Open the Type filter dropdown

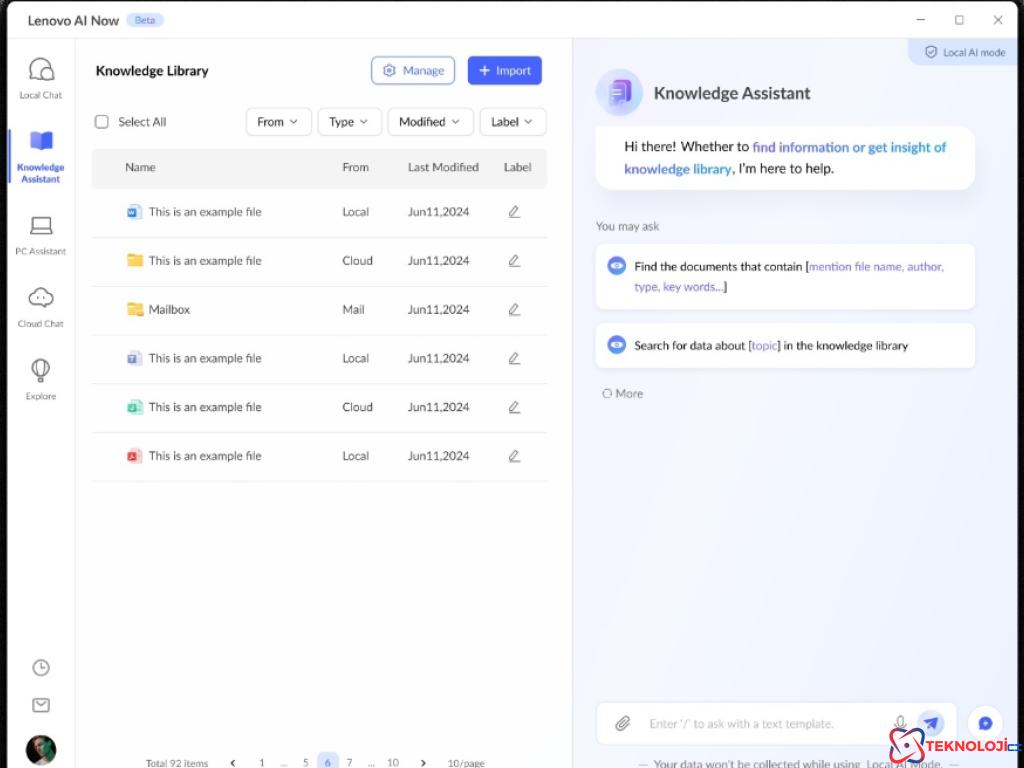349,122
